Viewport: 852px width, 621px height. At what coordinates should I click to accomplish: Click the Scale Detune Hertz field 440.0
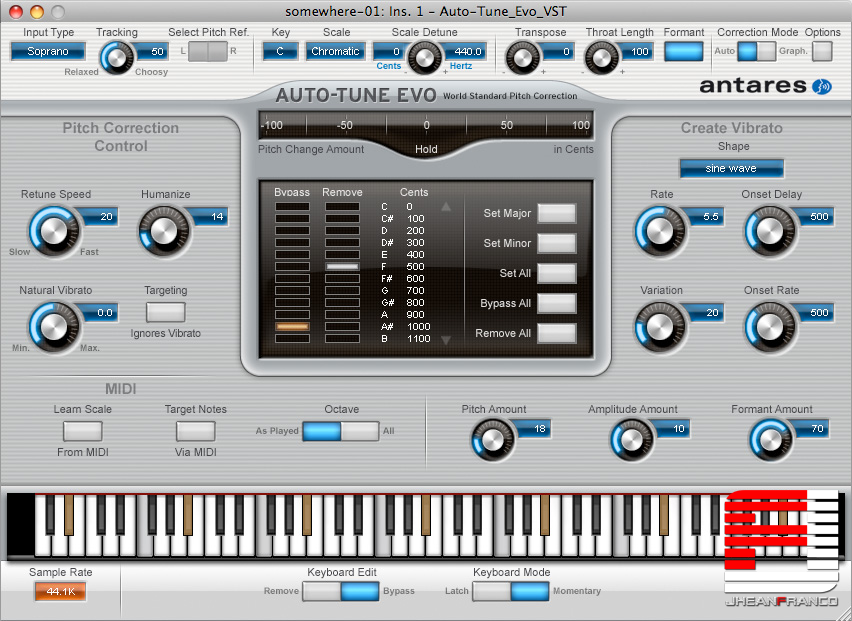tap(466, 52)
